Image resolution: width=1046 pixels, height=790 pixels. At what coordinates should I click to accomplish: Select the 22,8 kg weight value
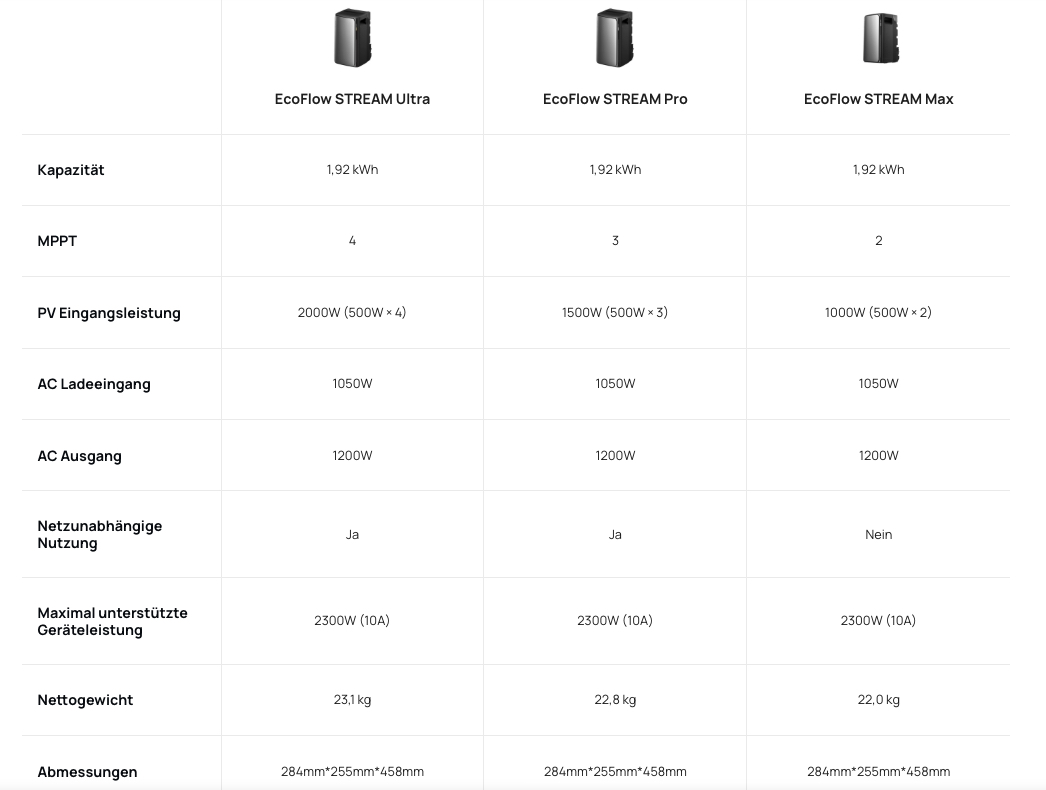[x=615, y=700]
